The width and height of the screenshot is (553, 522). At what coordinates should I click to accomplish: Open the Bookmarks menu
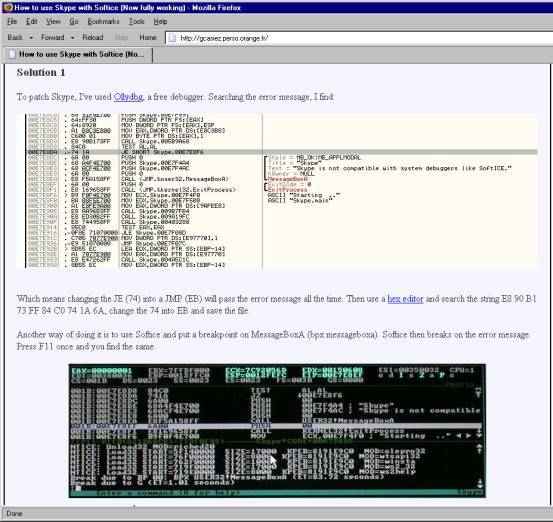pyautogui.click(x=103, y=22)
